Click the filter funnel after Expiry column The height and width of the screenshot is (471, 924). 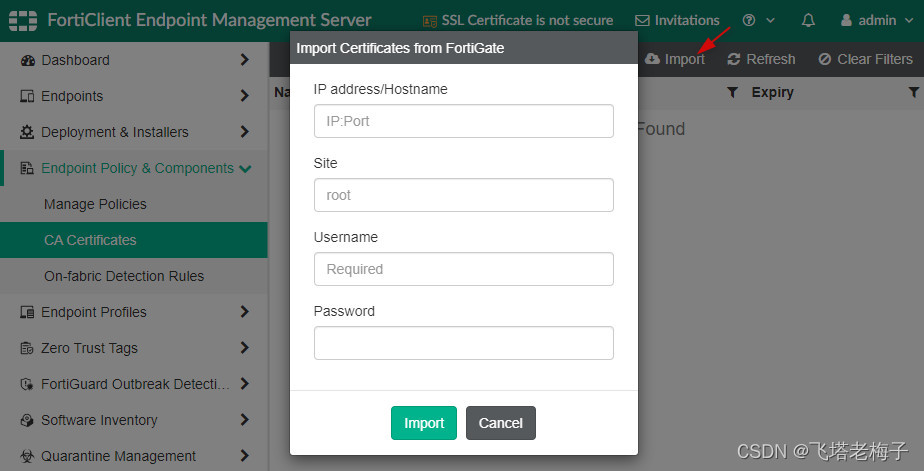point(914,93)
